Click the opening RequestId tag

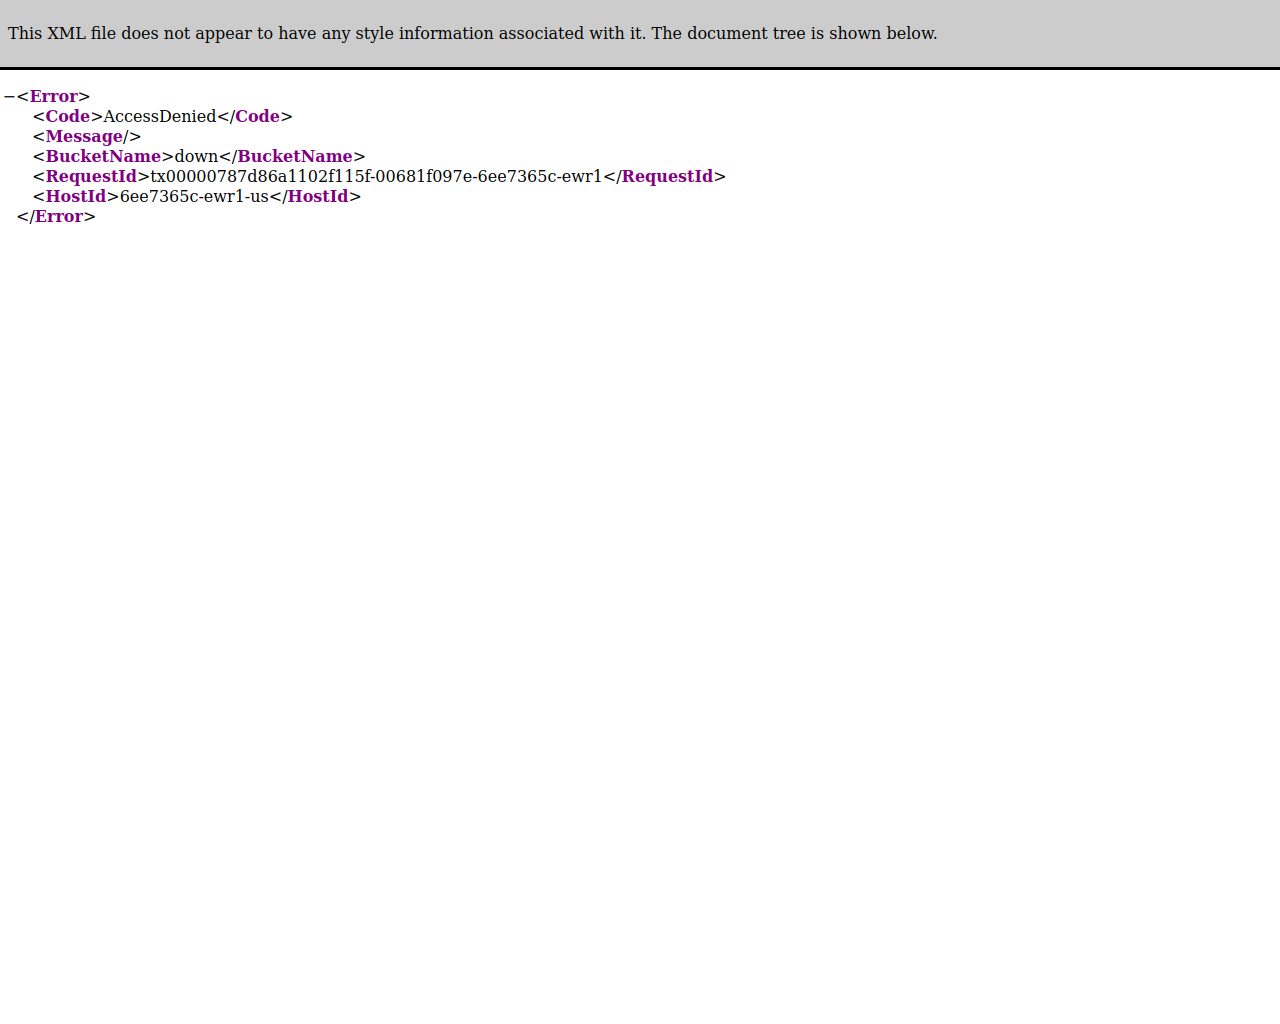92,177
